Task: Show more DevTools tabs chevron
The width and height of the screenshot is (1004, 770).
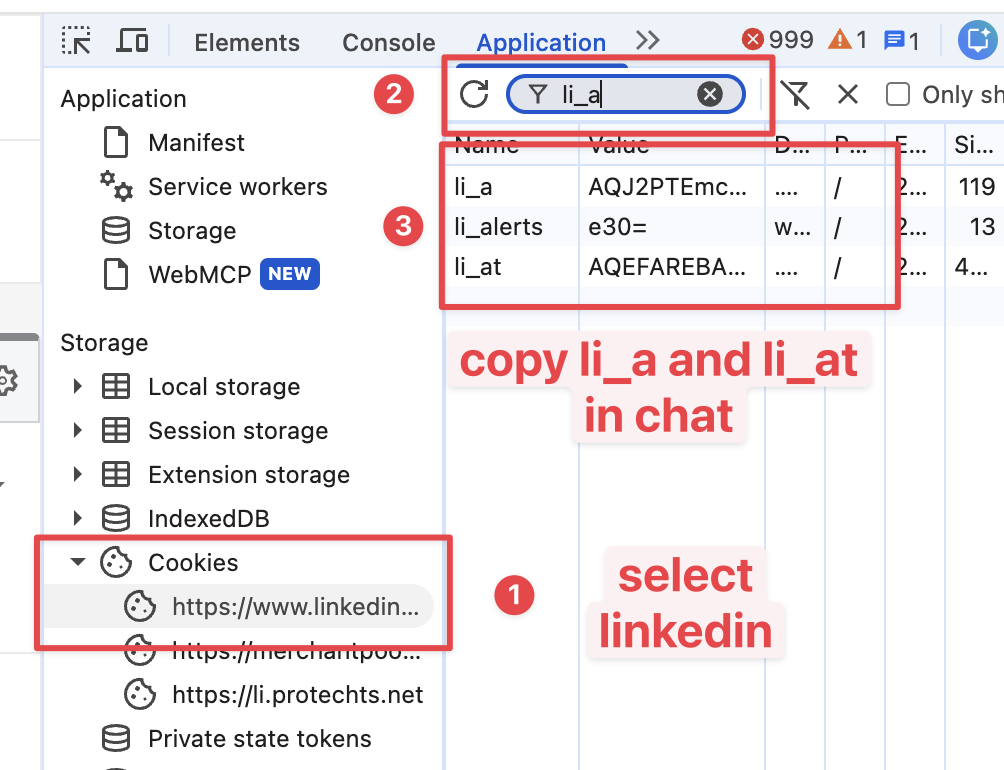Action: [647, 40]
